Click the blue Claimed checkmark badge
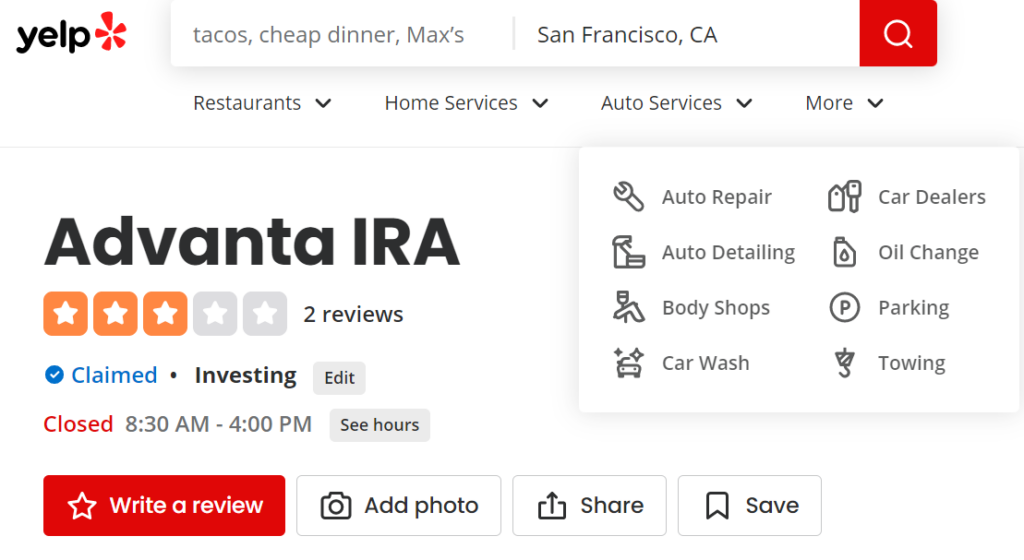Viewport: 1024px width, 560px height. (54, 375)
